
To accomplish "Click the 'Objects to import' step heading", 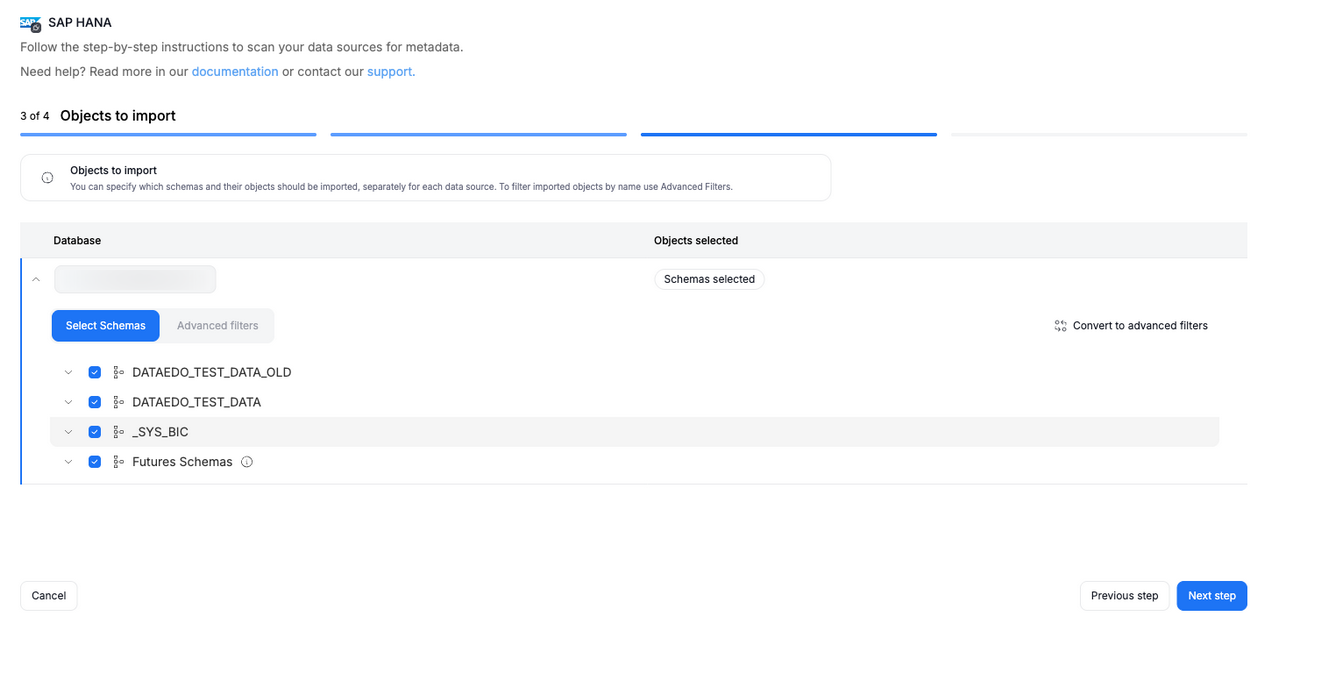I will (118, 116).
